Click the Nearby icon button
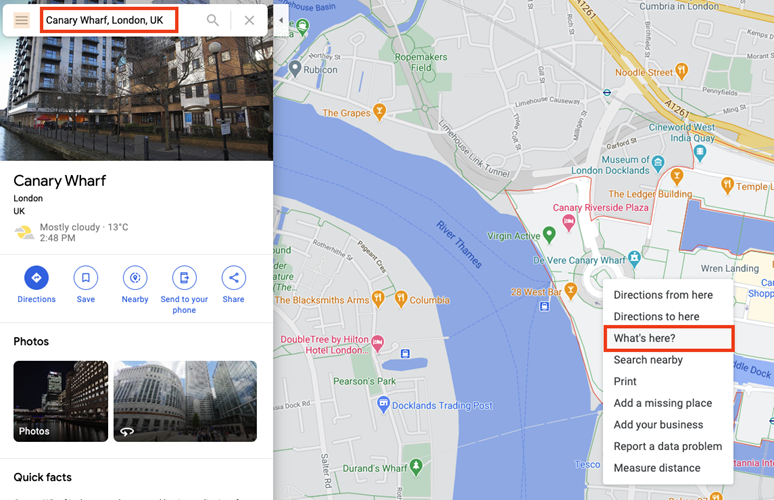The width and height of the screenshot is (774, 500). [x=135, y=277]
